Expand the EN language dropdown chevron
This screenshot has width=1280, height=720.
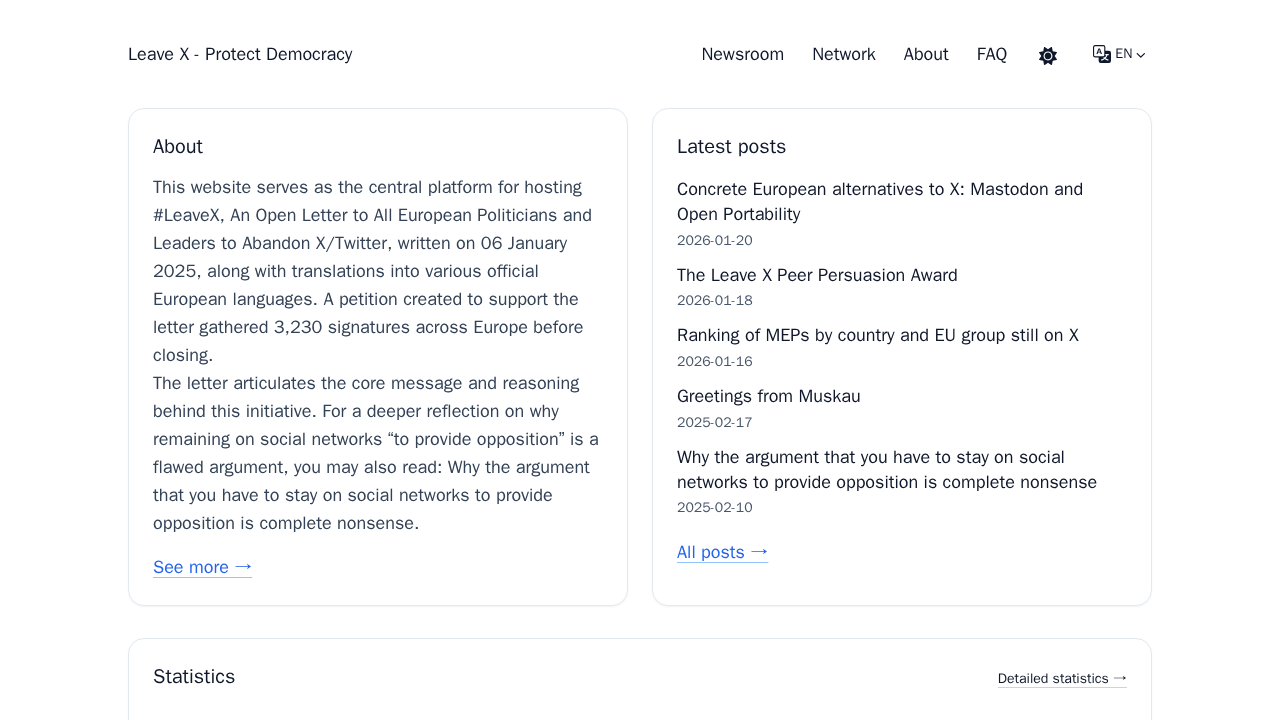1141,55
